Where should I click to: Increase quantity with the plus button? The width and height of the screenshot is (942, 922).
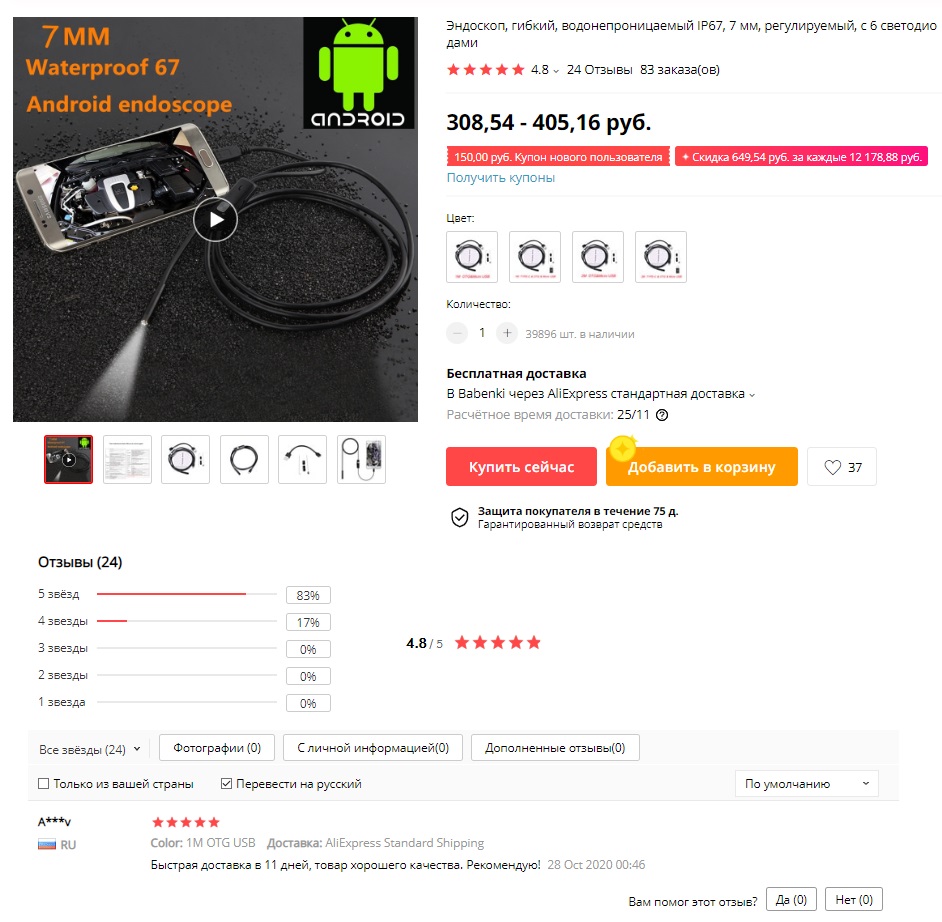506,333
